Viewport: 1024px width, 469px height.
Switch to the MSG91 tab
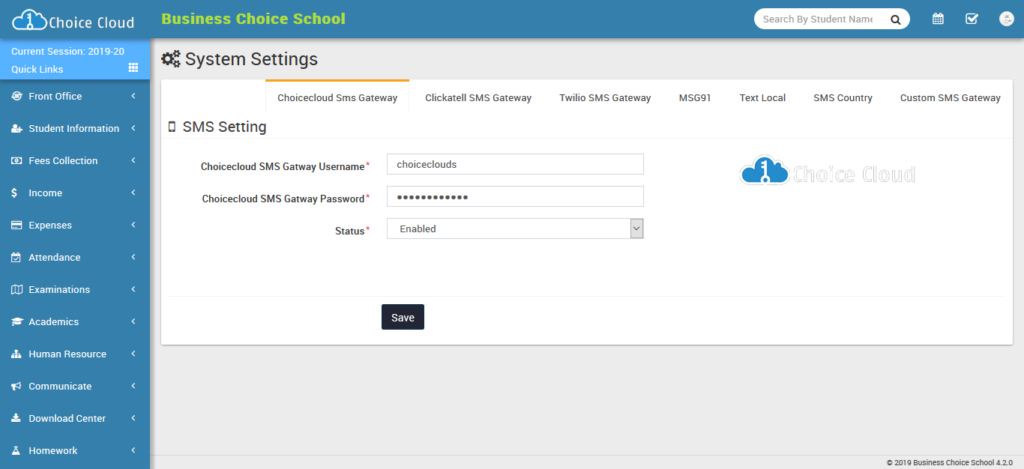click(x=695, y=98)
